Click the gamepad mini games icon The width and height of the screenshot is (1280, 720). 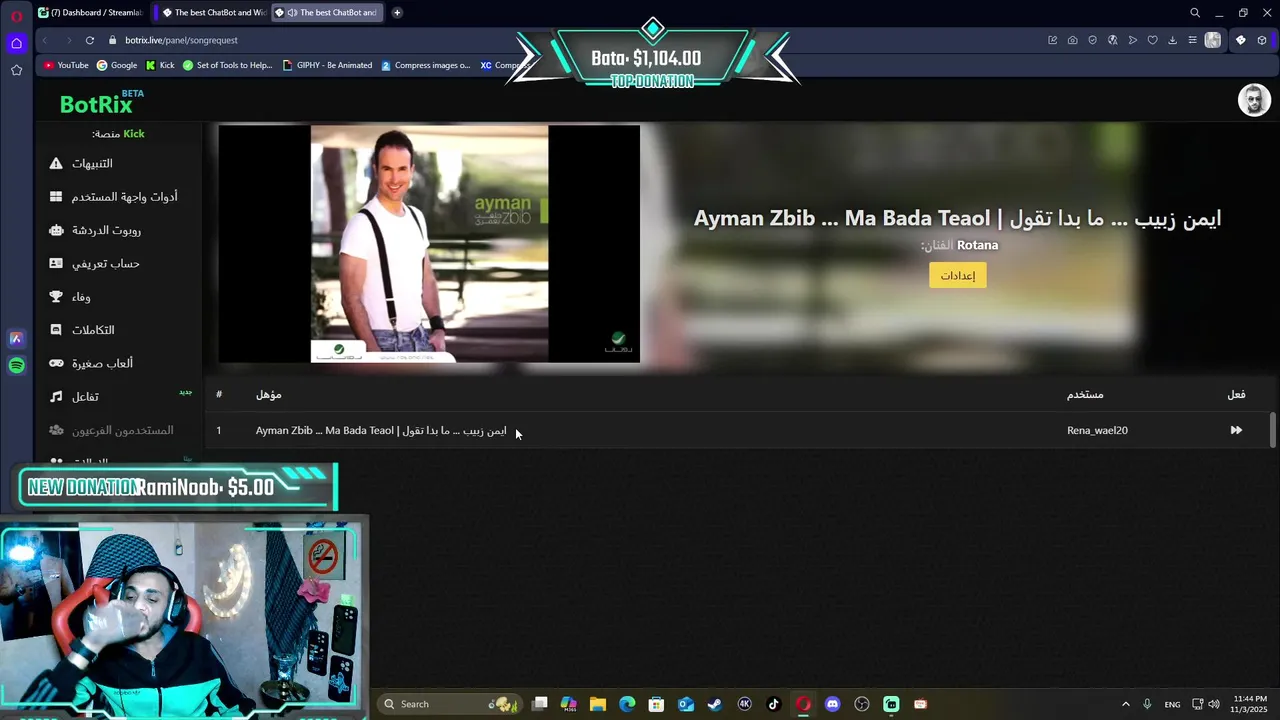click(56, 363)
